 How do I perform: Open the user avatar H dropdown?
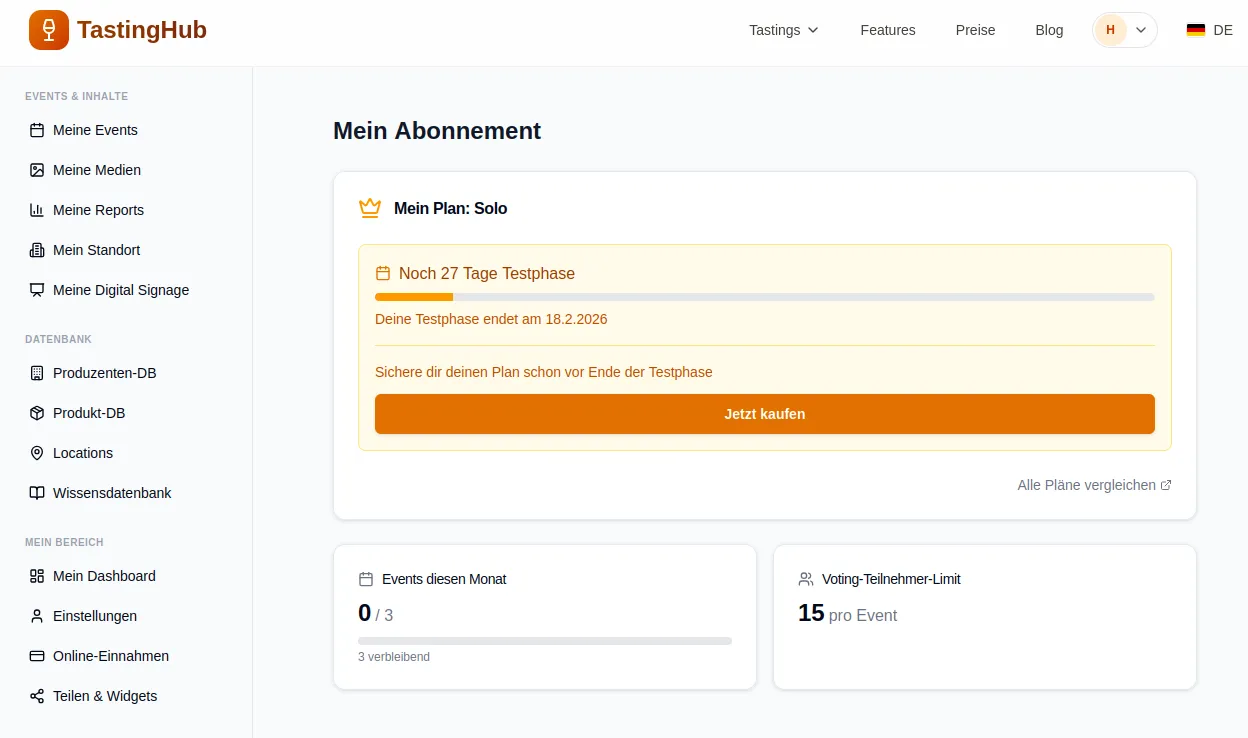tap(1124, 30)
